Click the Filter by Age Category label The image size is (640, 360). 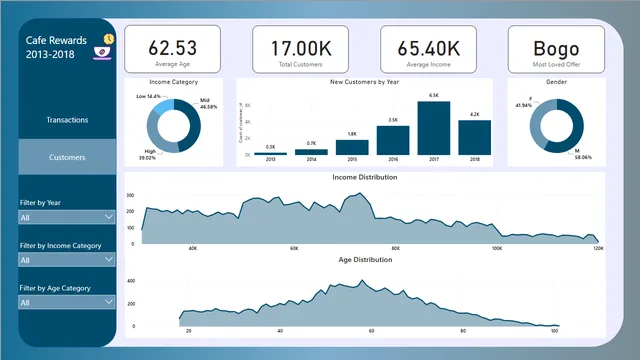point(55,288)
